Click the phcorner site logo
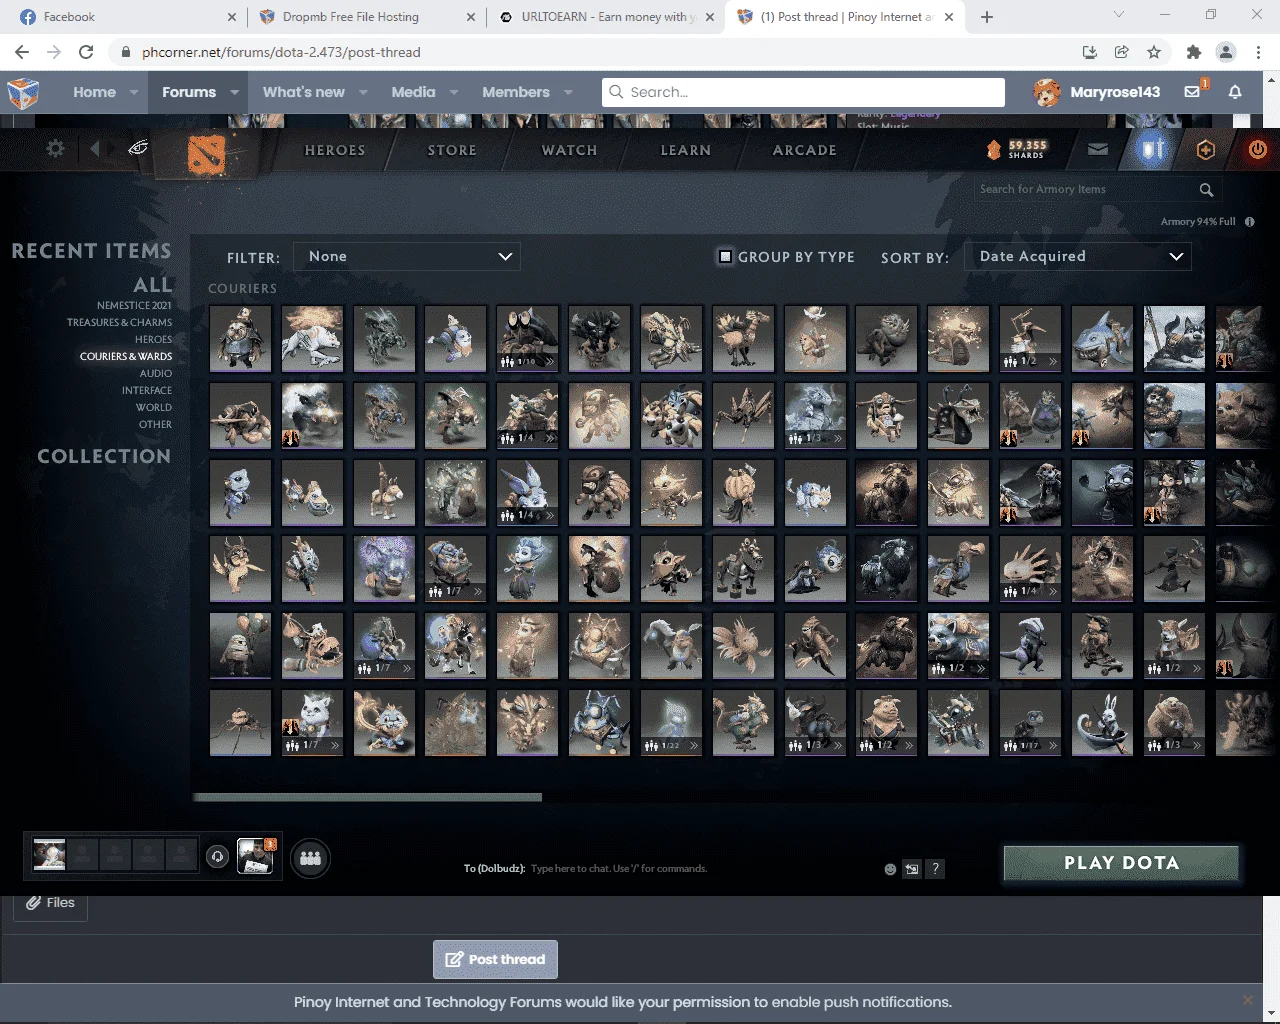The image size is (1280, 1024). click(x=24, y=92)
